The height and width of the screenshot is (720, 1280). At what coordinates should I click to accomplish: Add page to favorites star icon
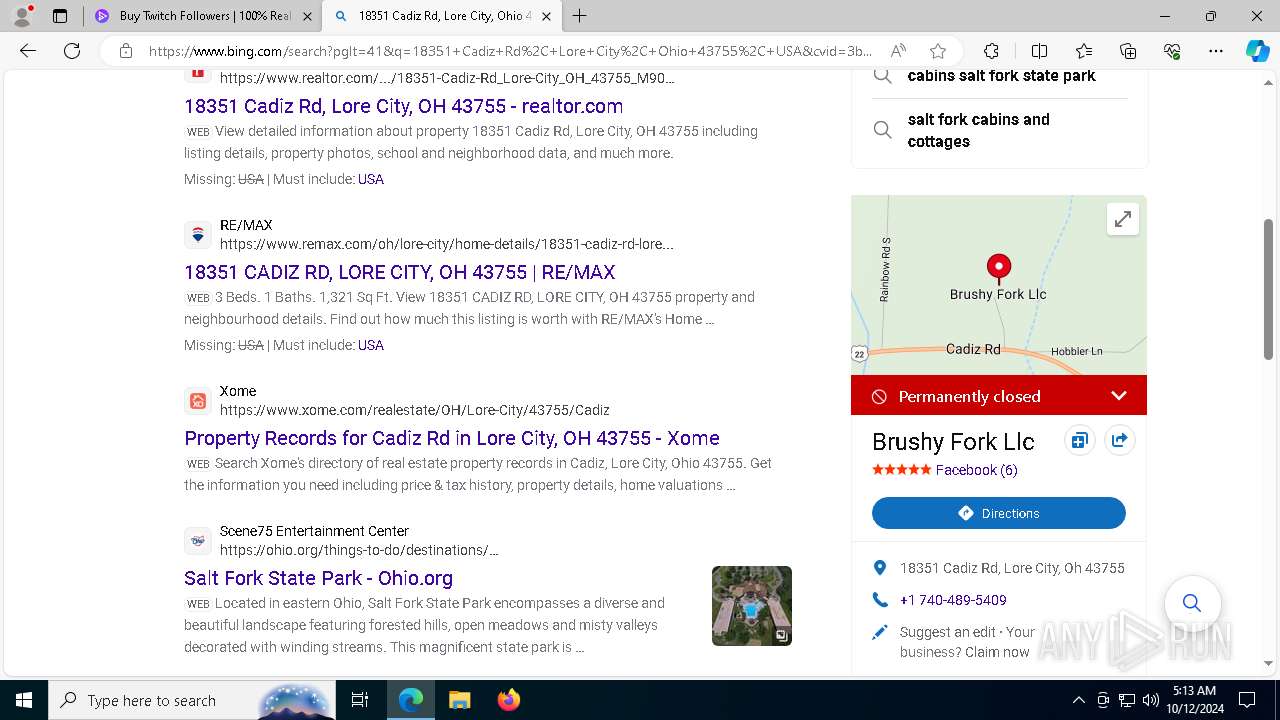[x=937, y=51]
